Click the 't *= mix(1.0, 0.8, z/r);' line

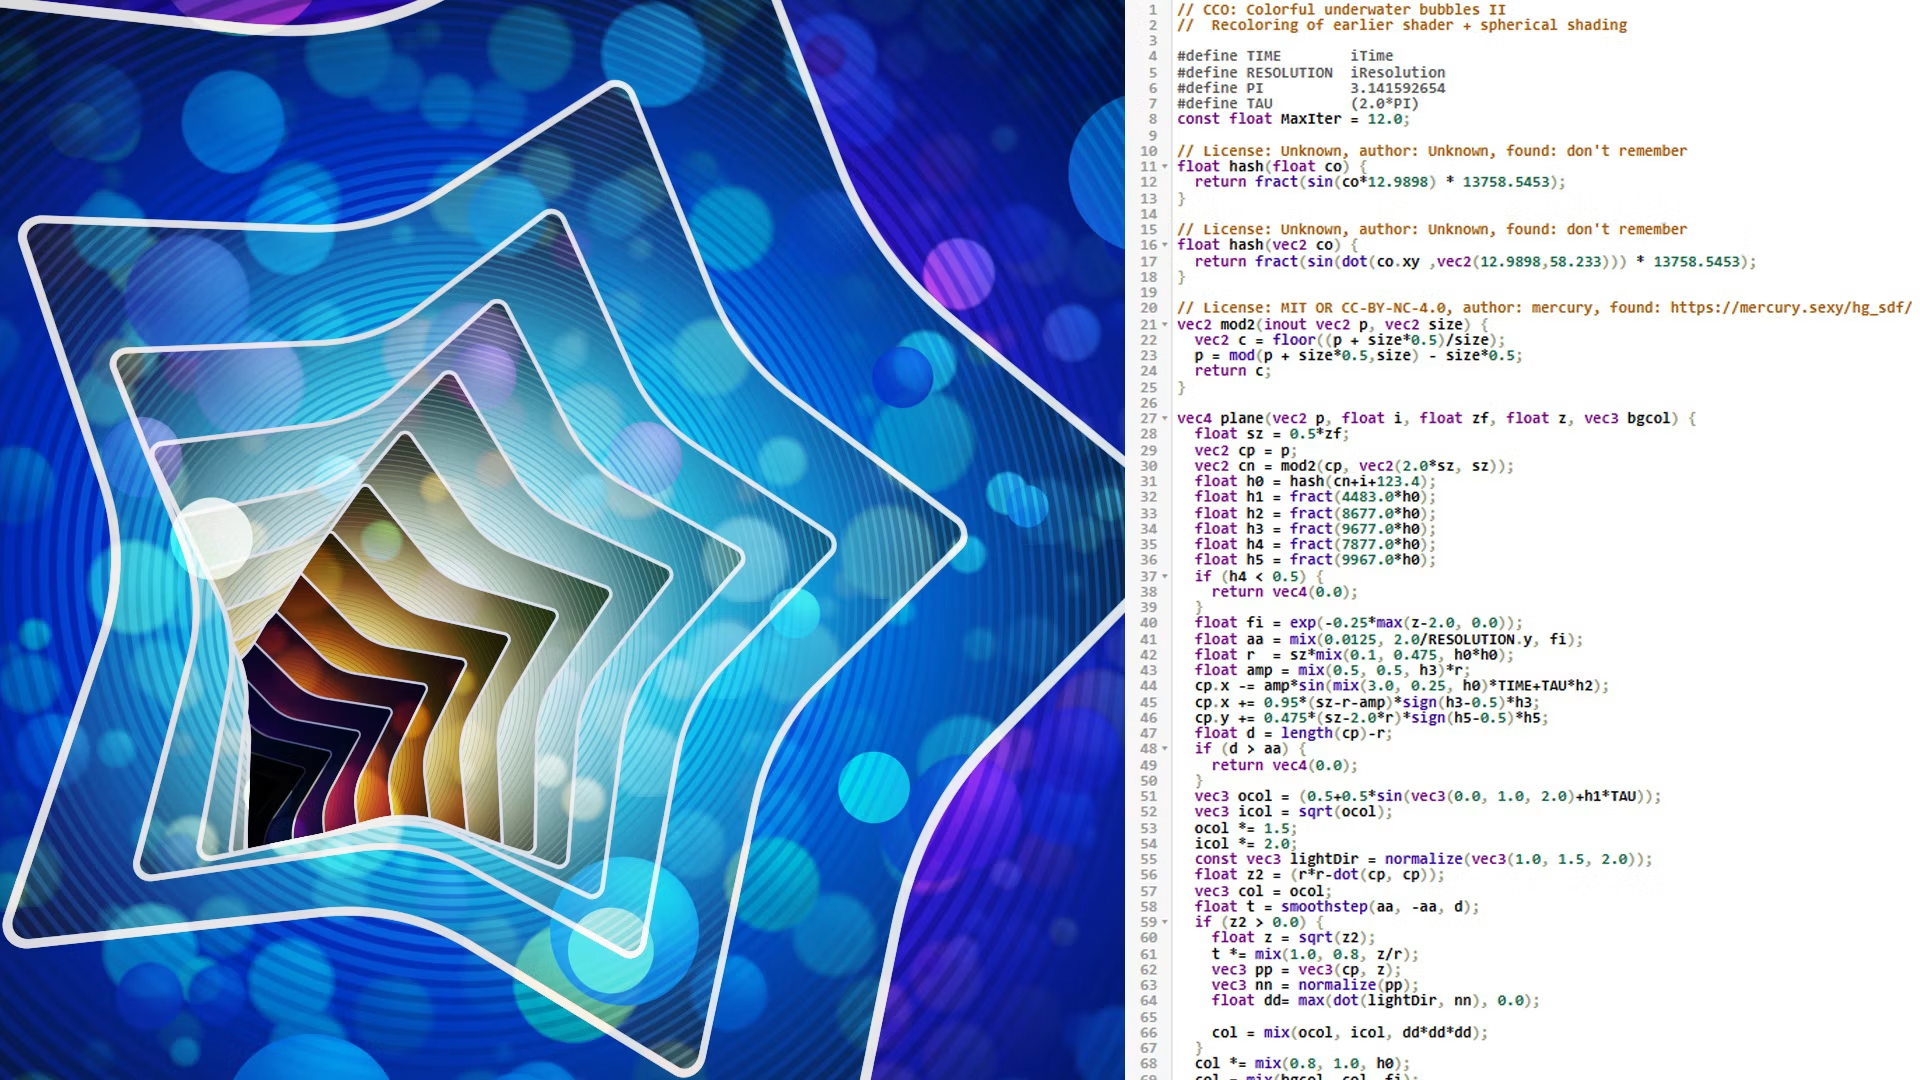click(1315, 954)
